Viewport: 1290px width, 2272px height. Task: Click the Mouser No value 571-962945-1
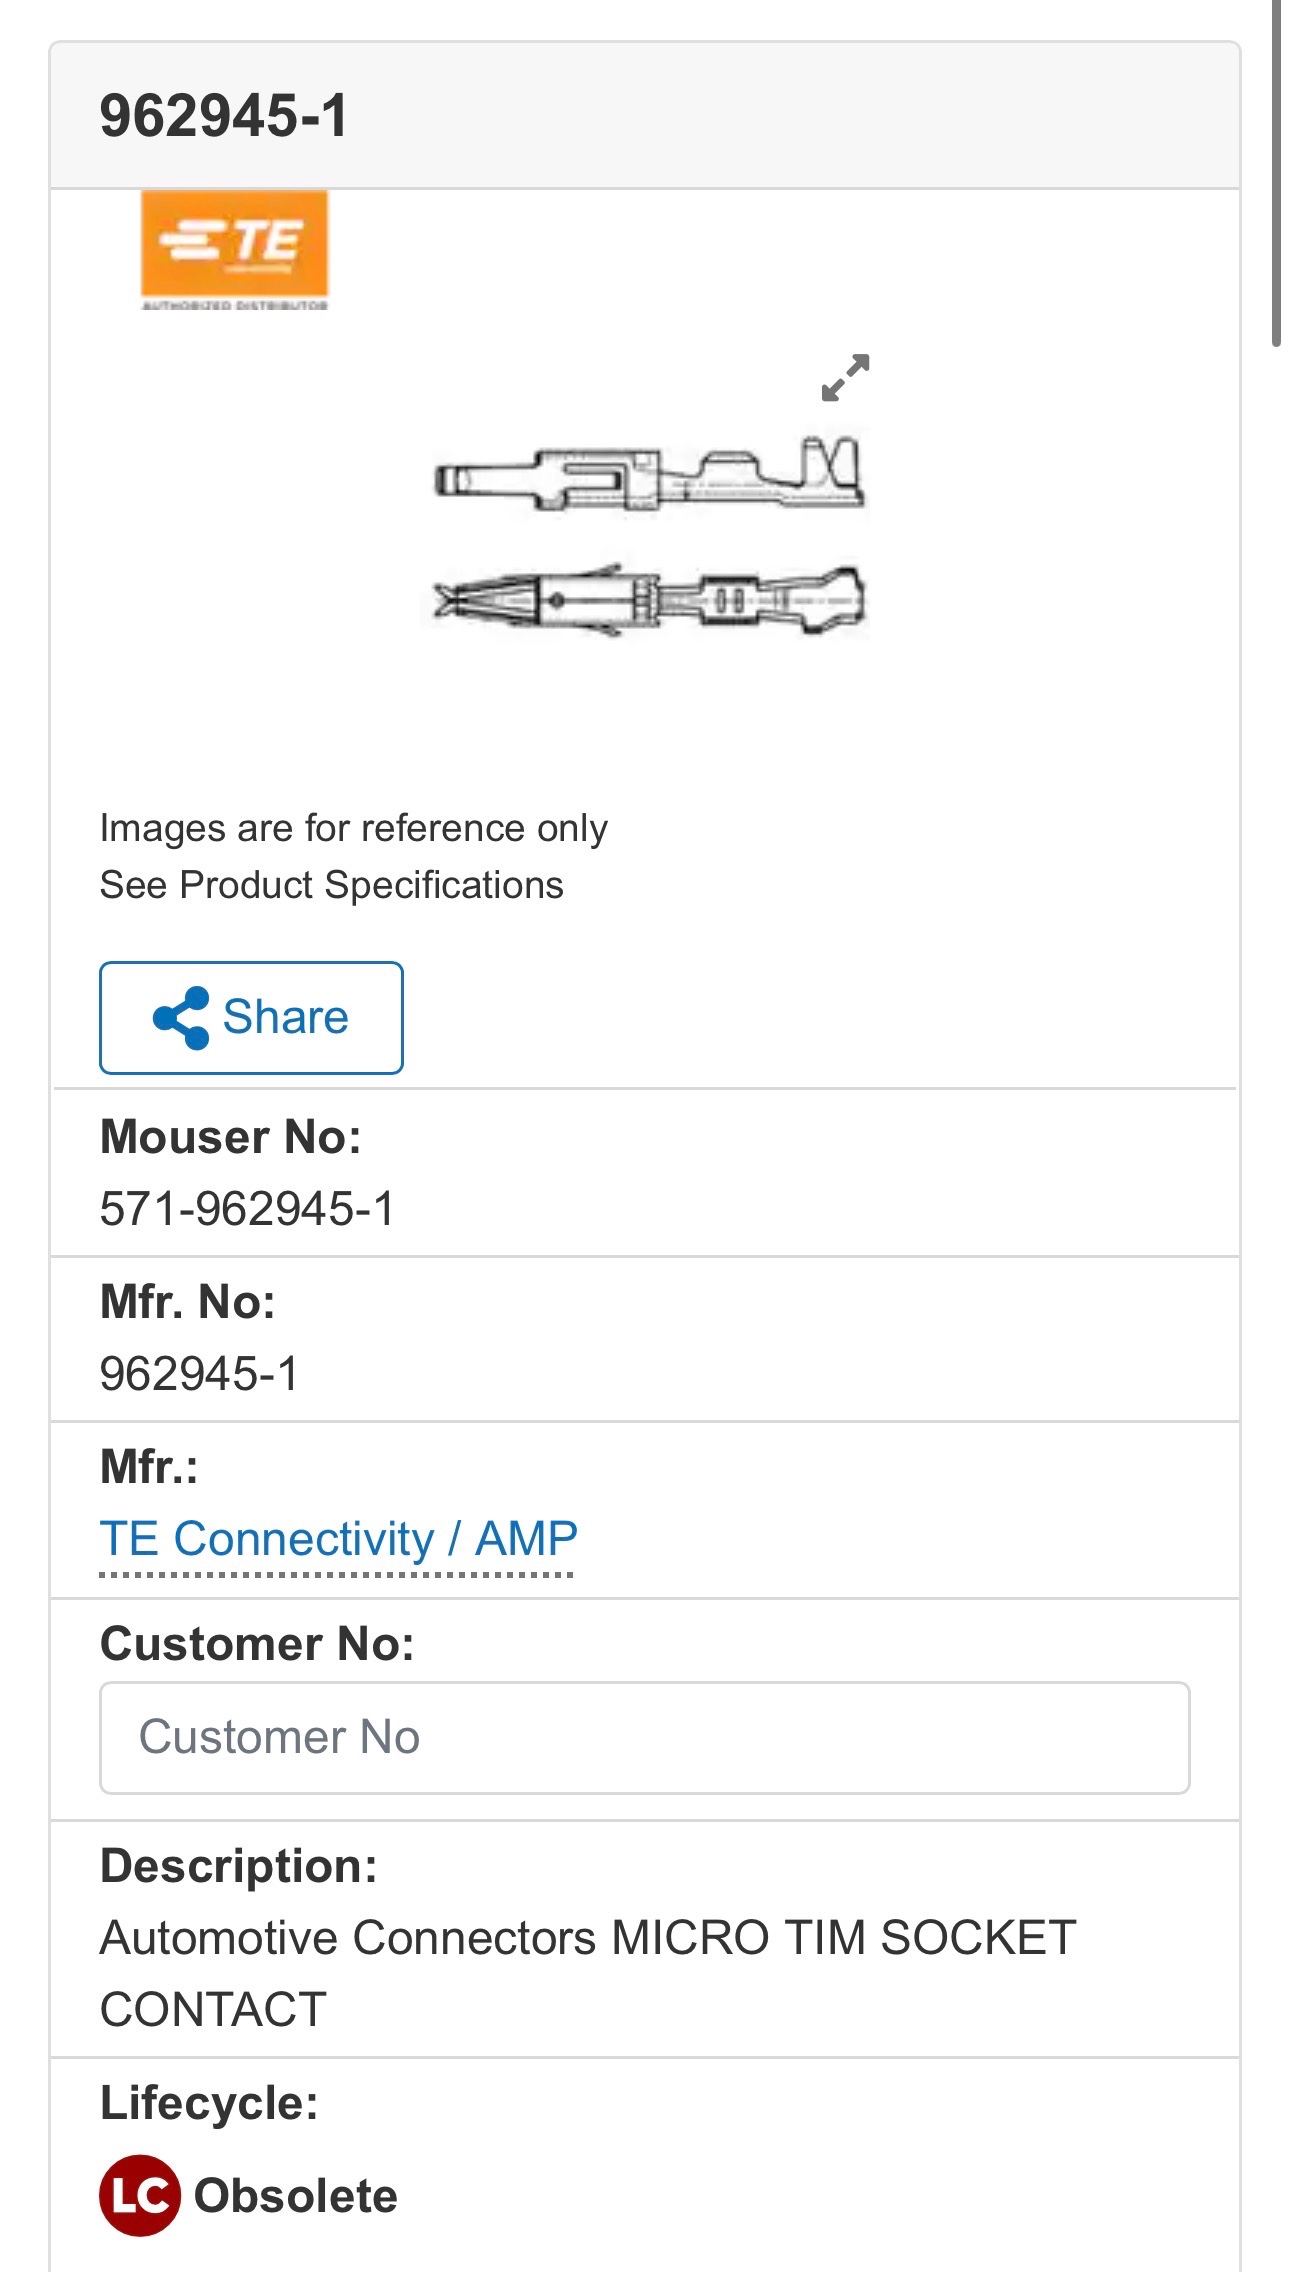click(247, 1208)
